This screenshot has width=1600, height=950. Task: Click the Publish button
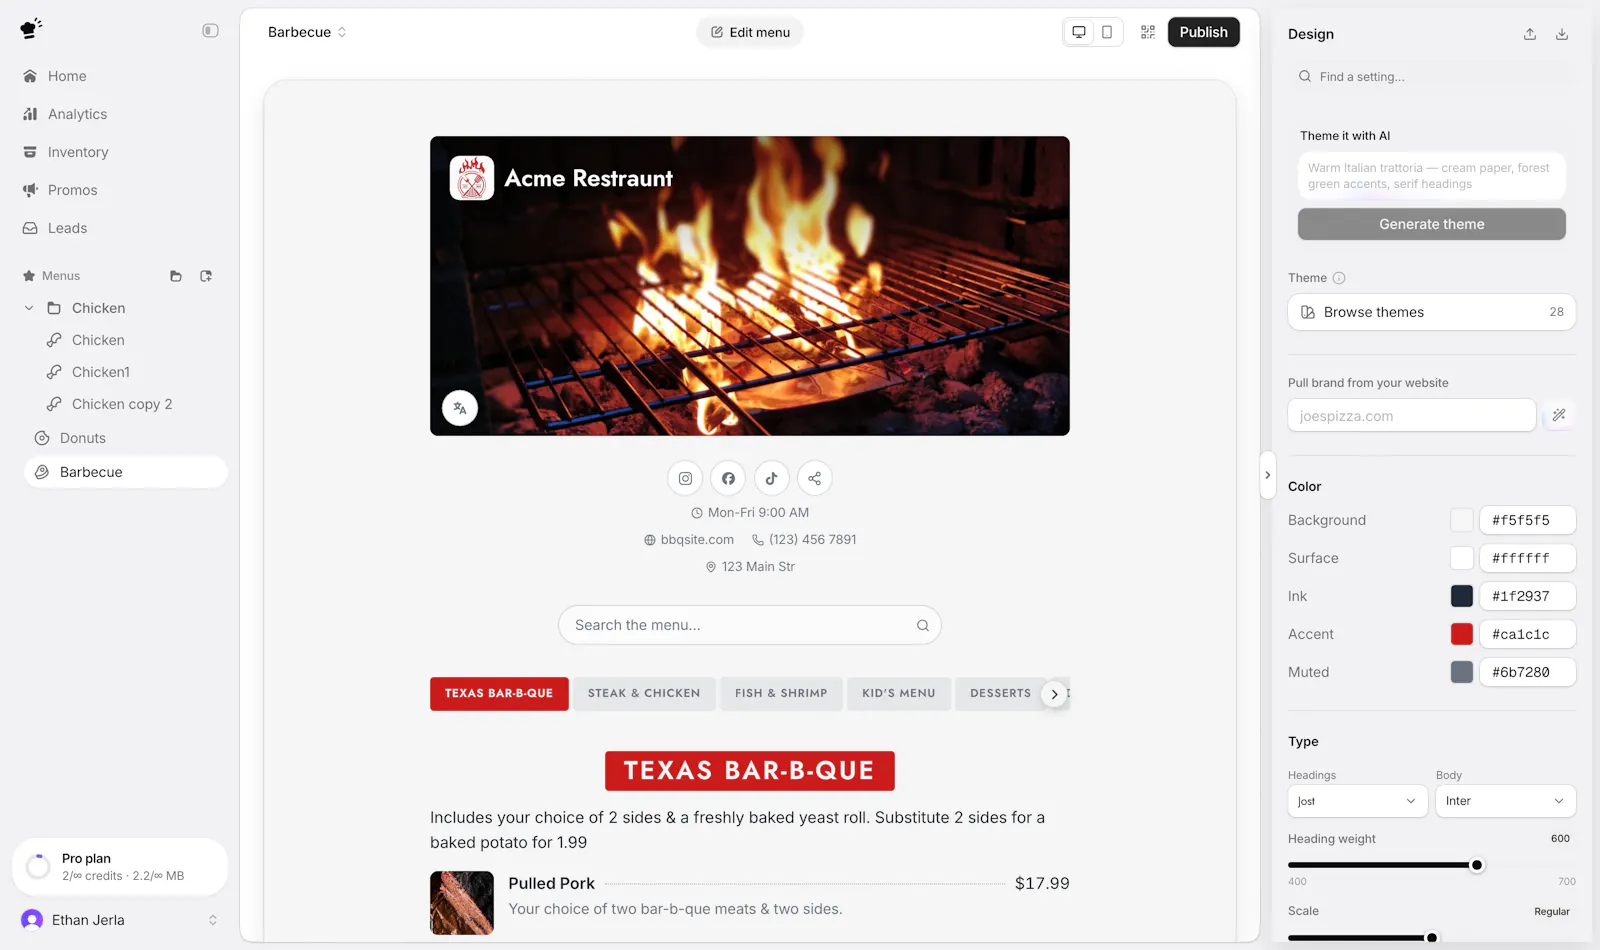[x=1204, y=32]
